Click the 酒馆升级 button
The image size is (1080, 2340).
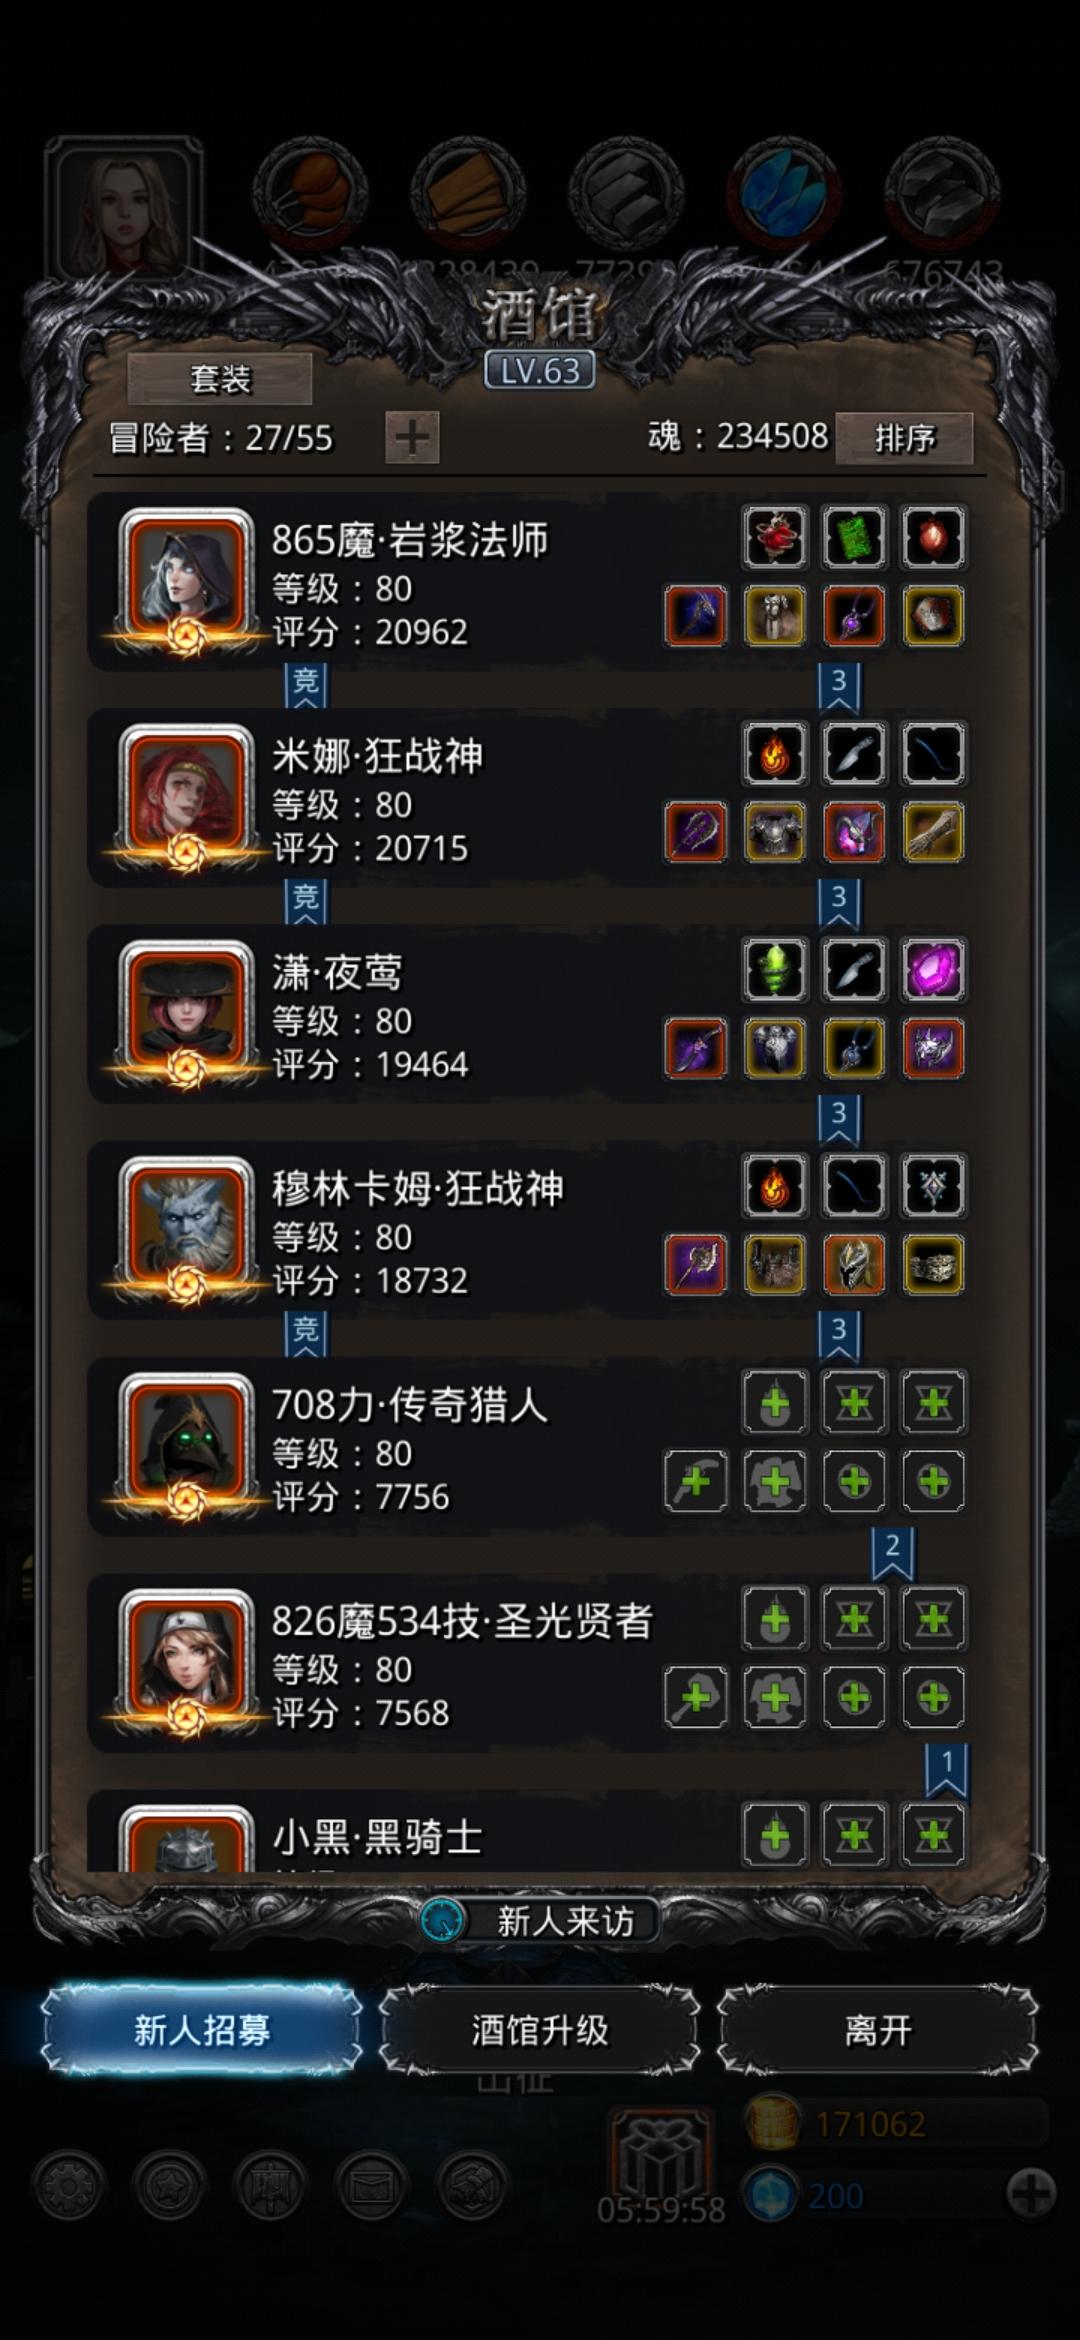[x=540, y=2030]
